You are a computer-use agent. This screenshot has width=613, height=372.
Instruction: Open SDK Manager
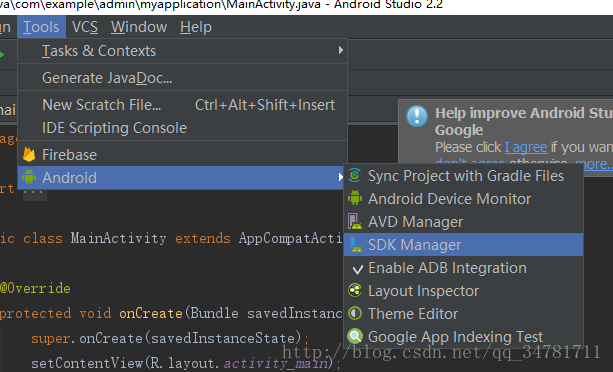pos(463,245)
